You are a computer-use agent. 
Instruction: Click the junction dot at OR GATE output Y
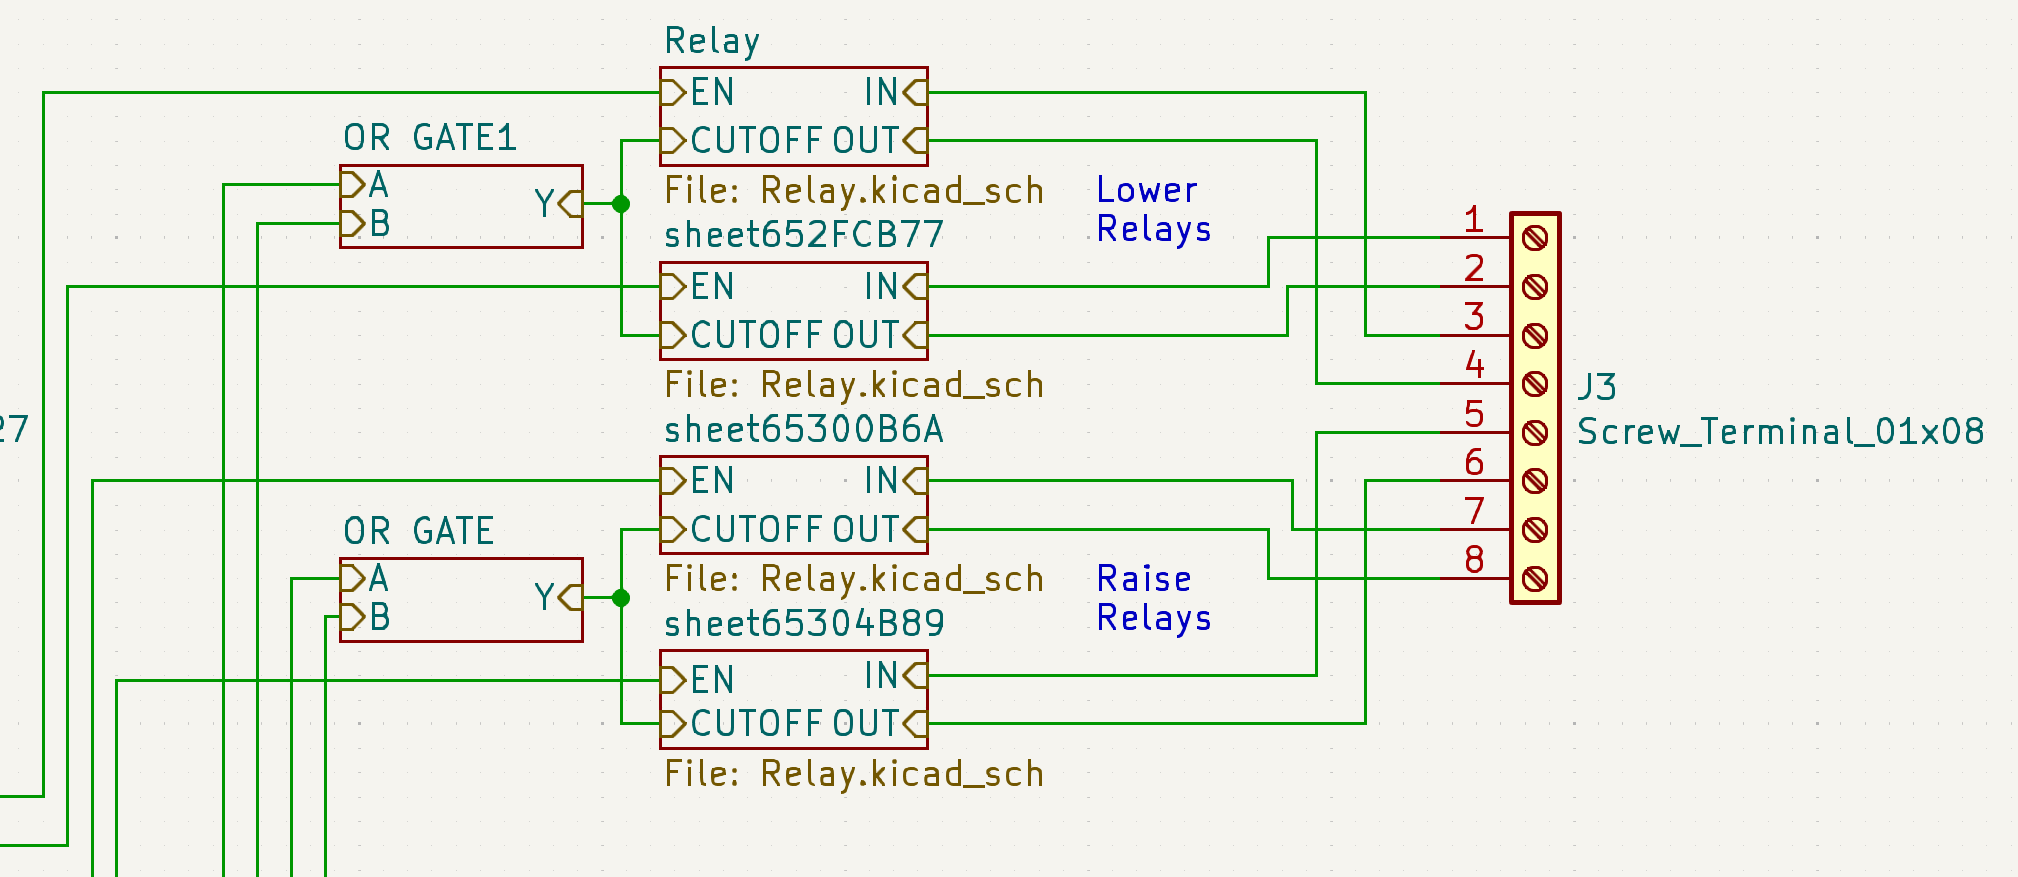pyautogui.click(x=621, y=598)
